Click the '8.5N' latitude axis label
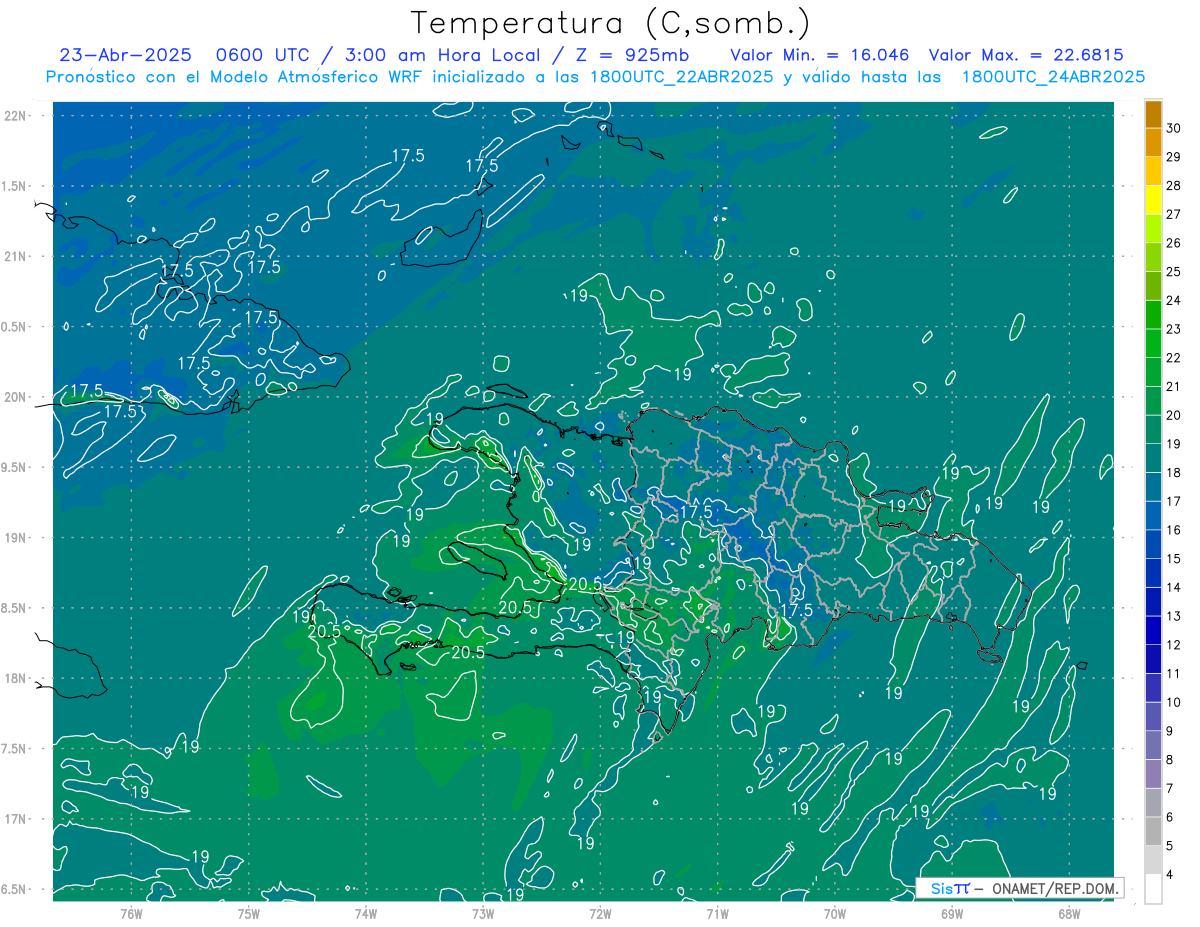This screenshot has width=1200, height=927. 13,608
